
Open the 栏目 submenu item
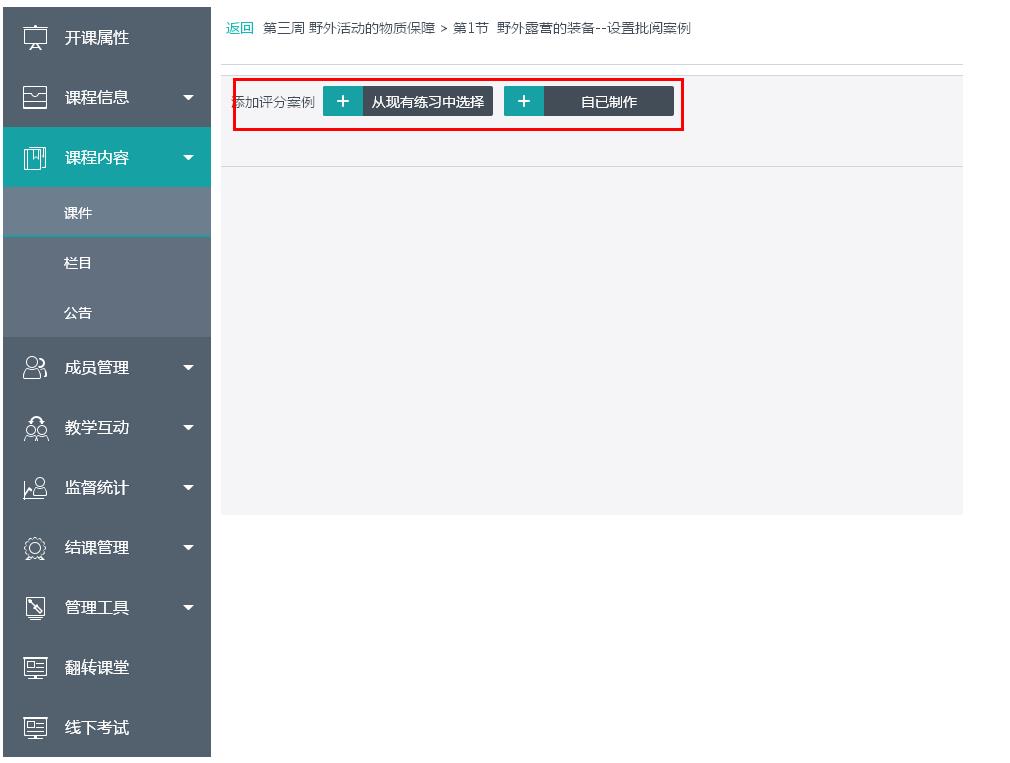78,263
